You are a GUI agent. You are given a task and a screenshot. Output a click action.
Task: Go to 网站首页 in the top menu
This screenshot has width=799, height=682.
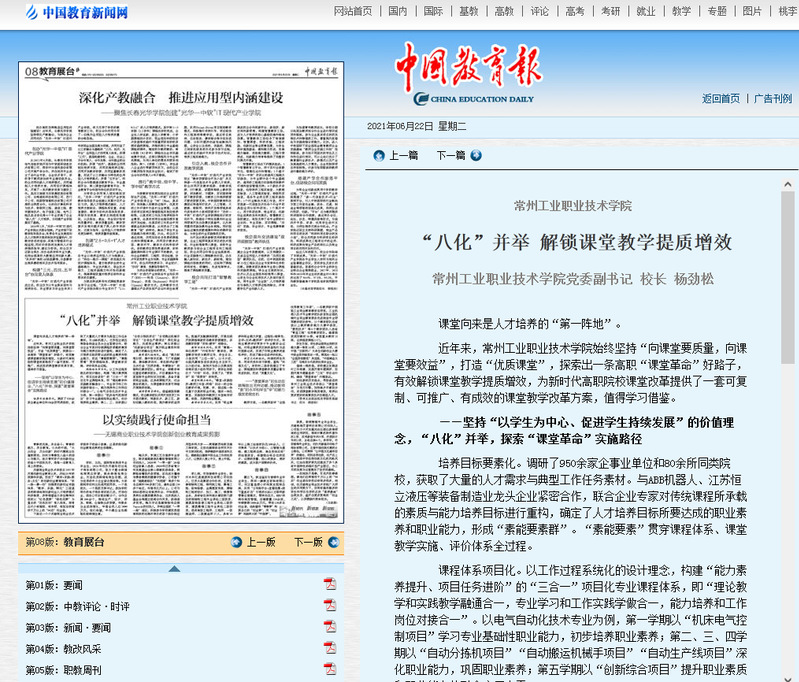tap(352, 12)
